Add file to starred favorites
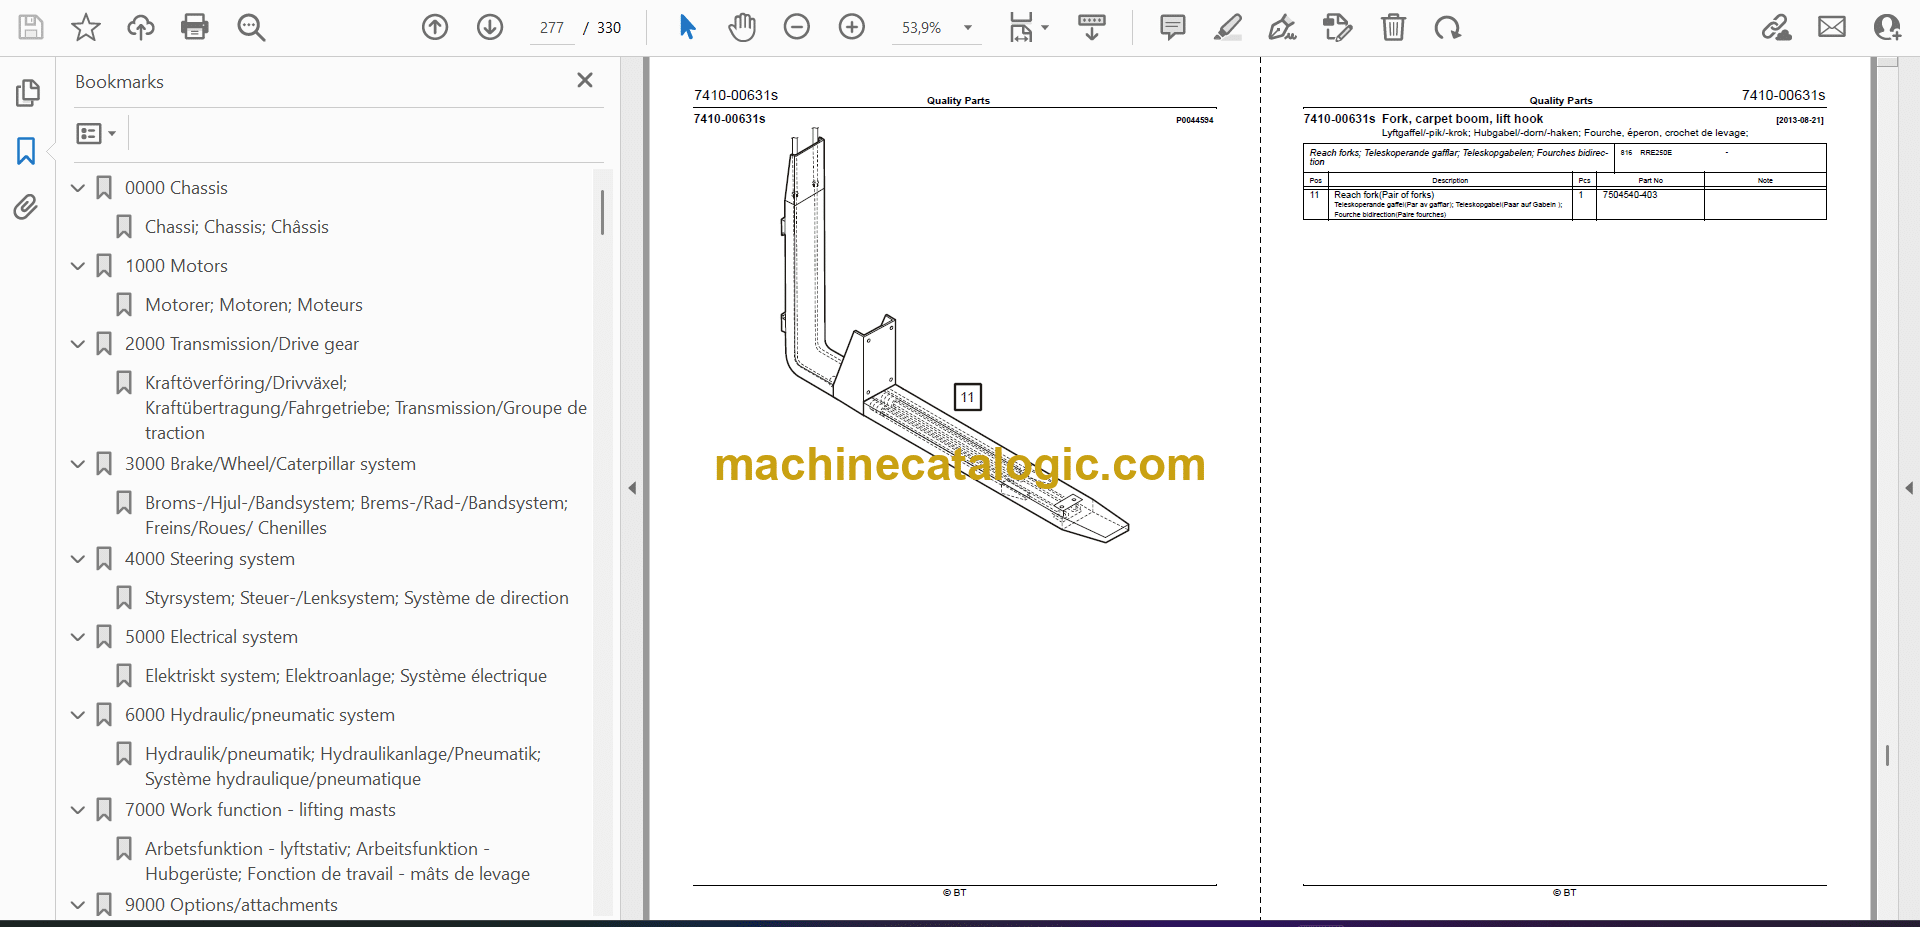 pyautogui.click(x=86, y=27)
